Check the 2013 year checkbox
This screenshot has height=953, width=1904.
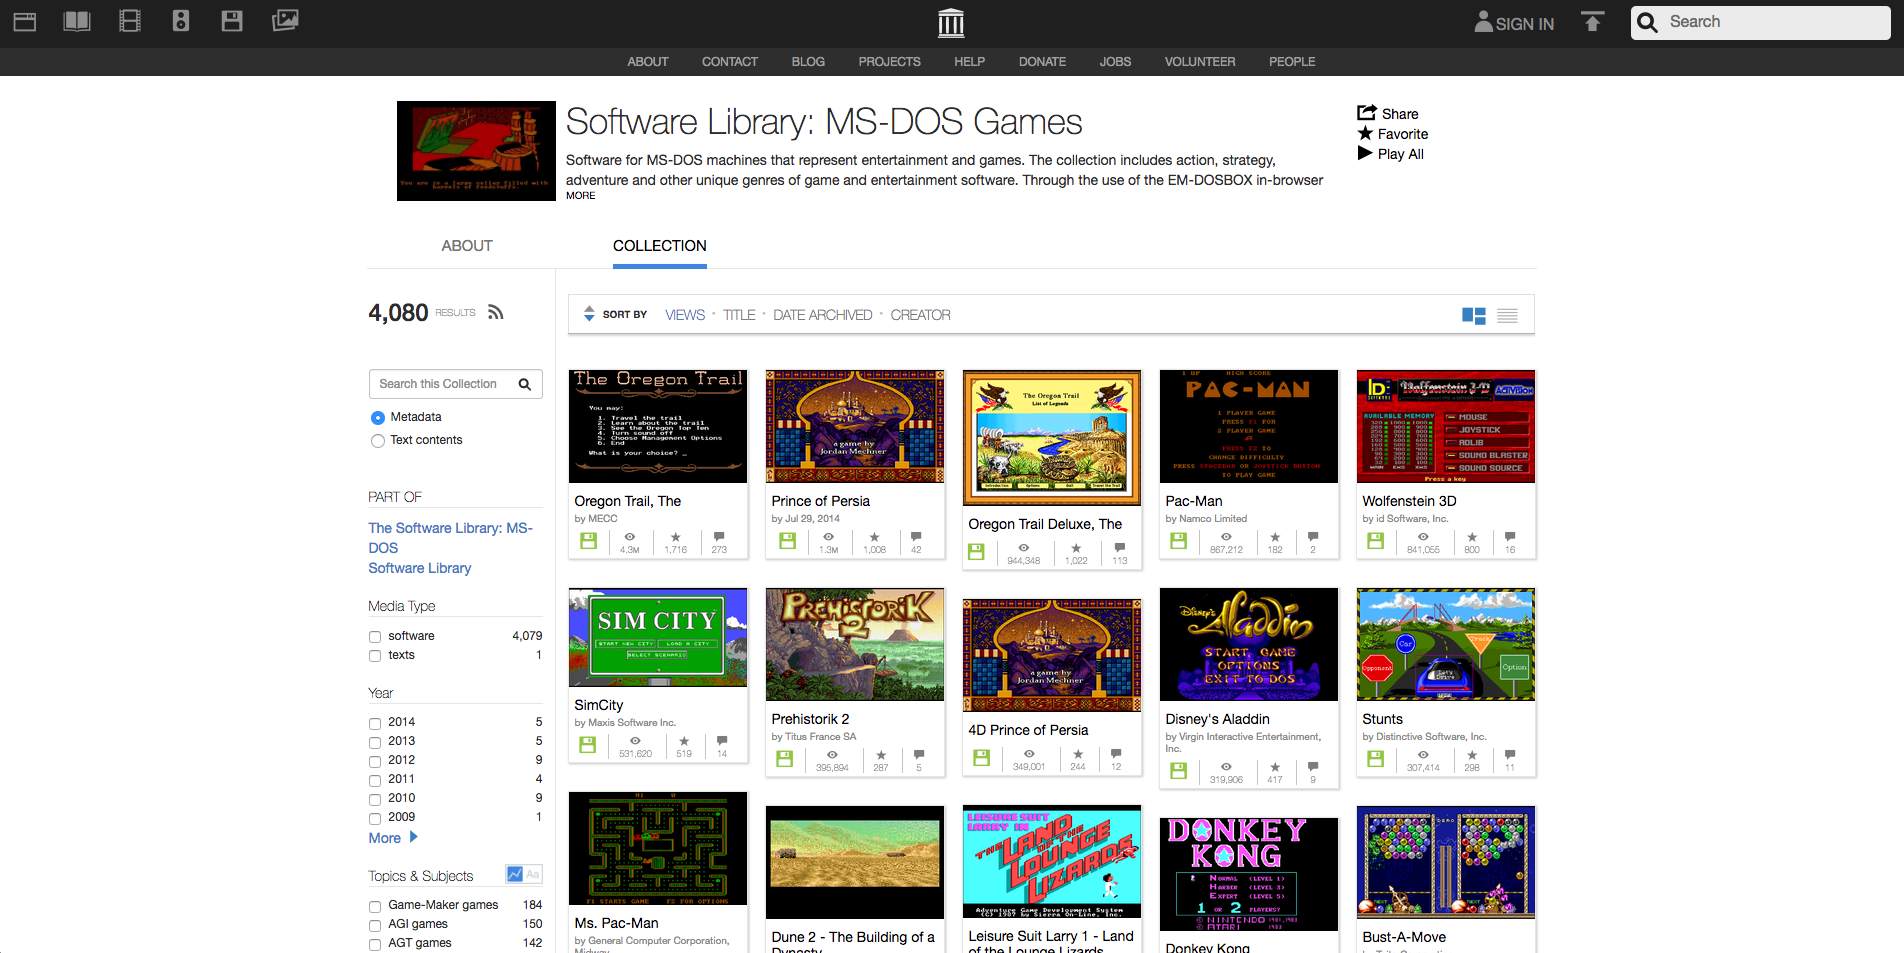pos(375,742)
